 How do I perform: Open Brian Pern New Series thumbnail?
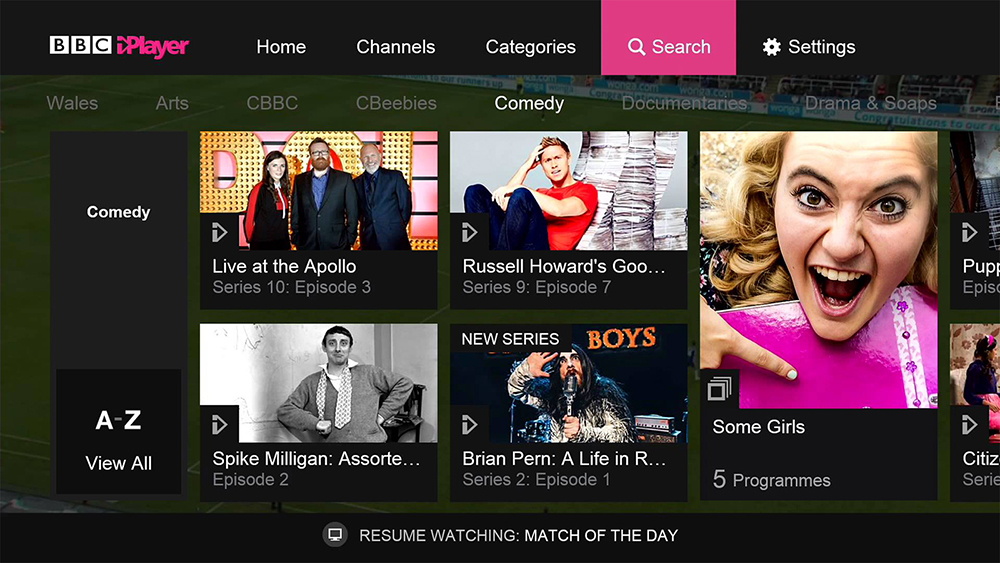coord(569,383)
